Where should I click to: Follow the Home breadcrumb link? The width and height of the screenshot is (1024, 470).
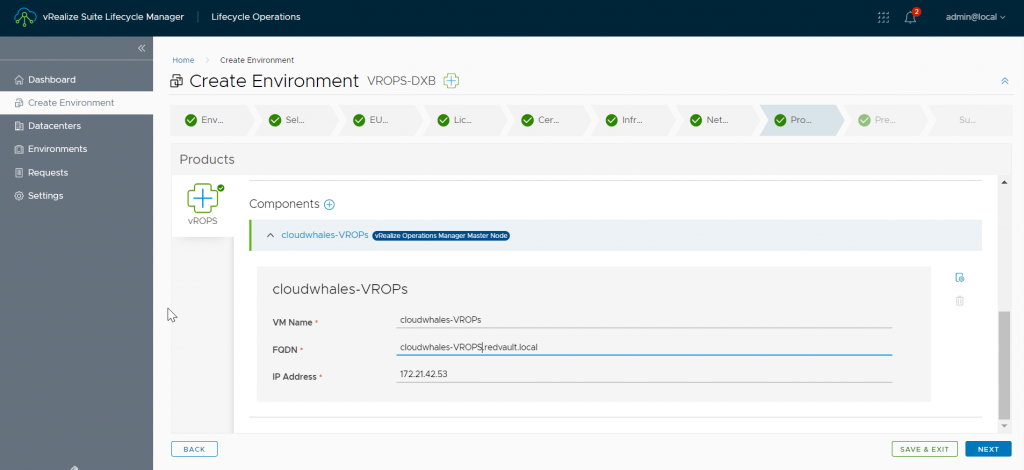click(x=183, y=60)
